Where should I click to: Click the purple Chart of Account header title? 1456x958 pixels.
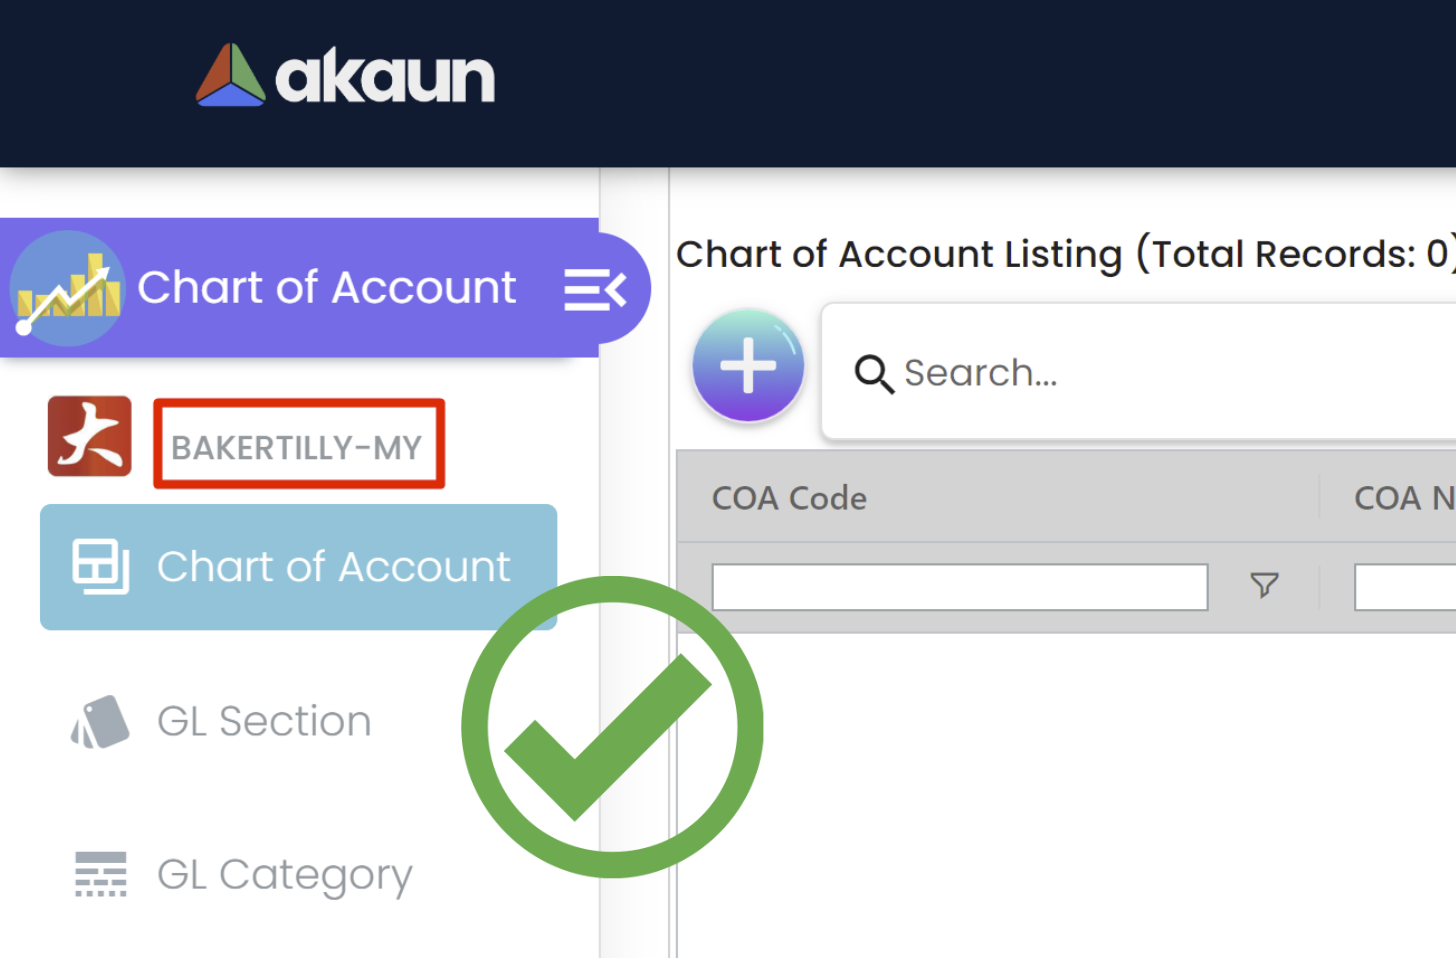pos(326,288)
